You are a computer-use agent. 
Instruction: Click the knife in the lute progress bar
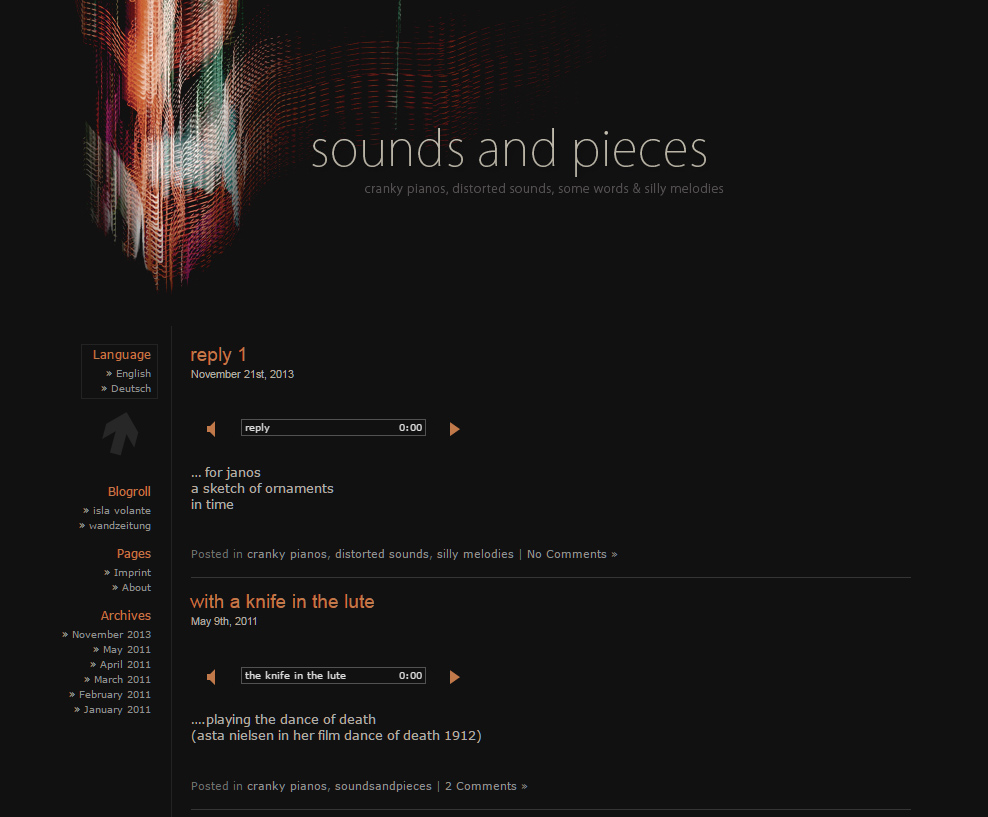333,676
